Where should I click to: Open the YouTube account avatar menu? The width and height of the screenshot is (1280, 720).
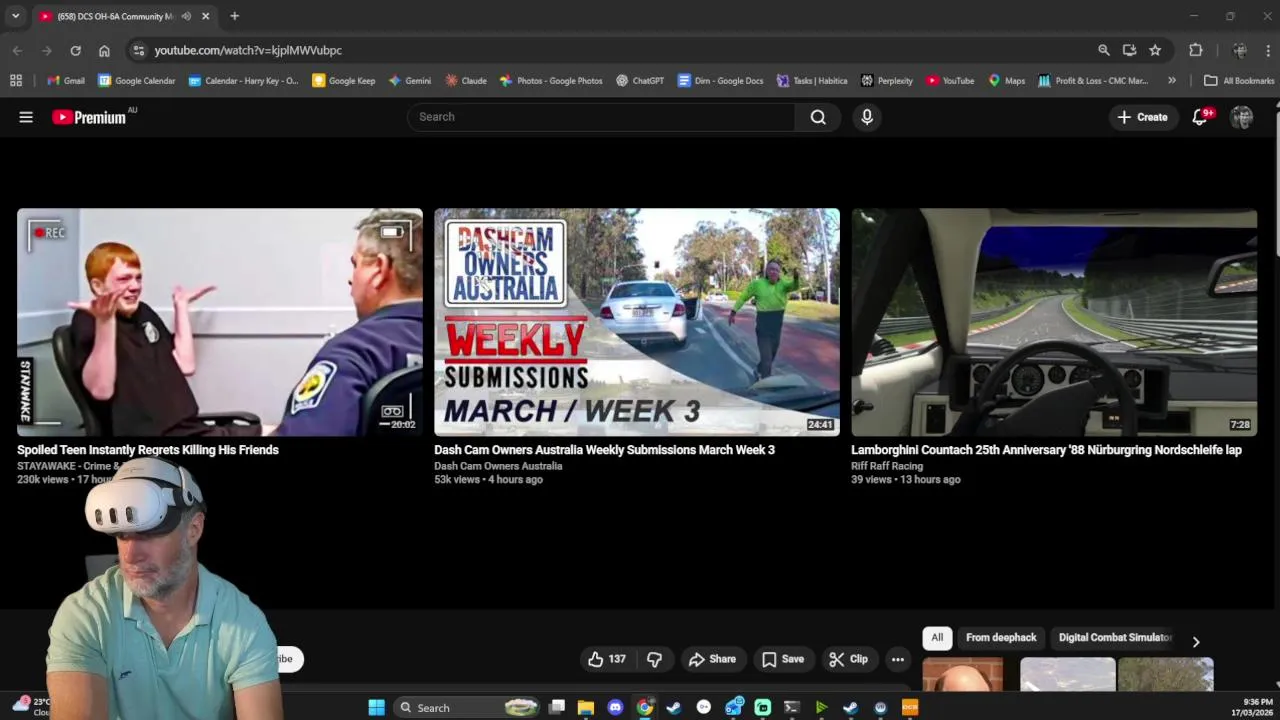tap(1242, 117)
